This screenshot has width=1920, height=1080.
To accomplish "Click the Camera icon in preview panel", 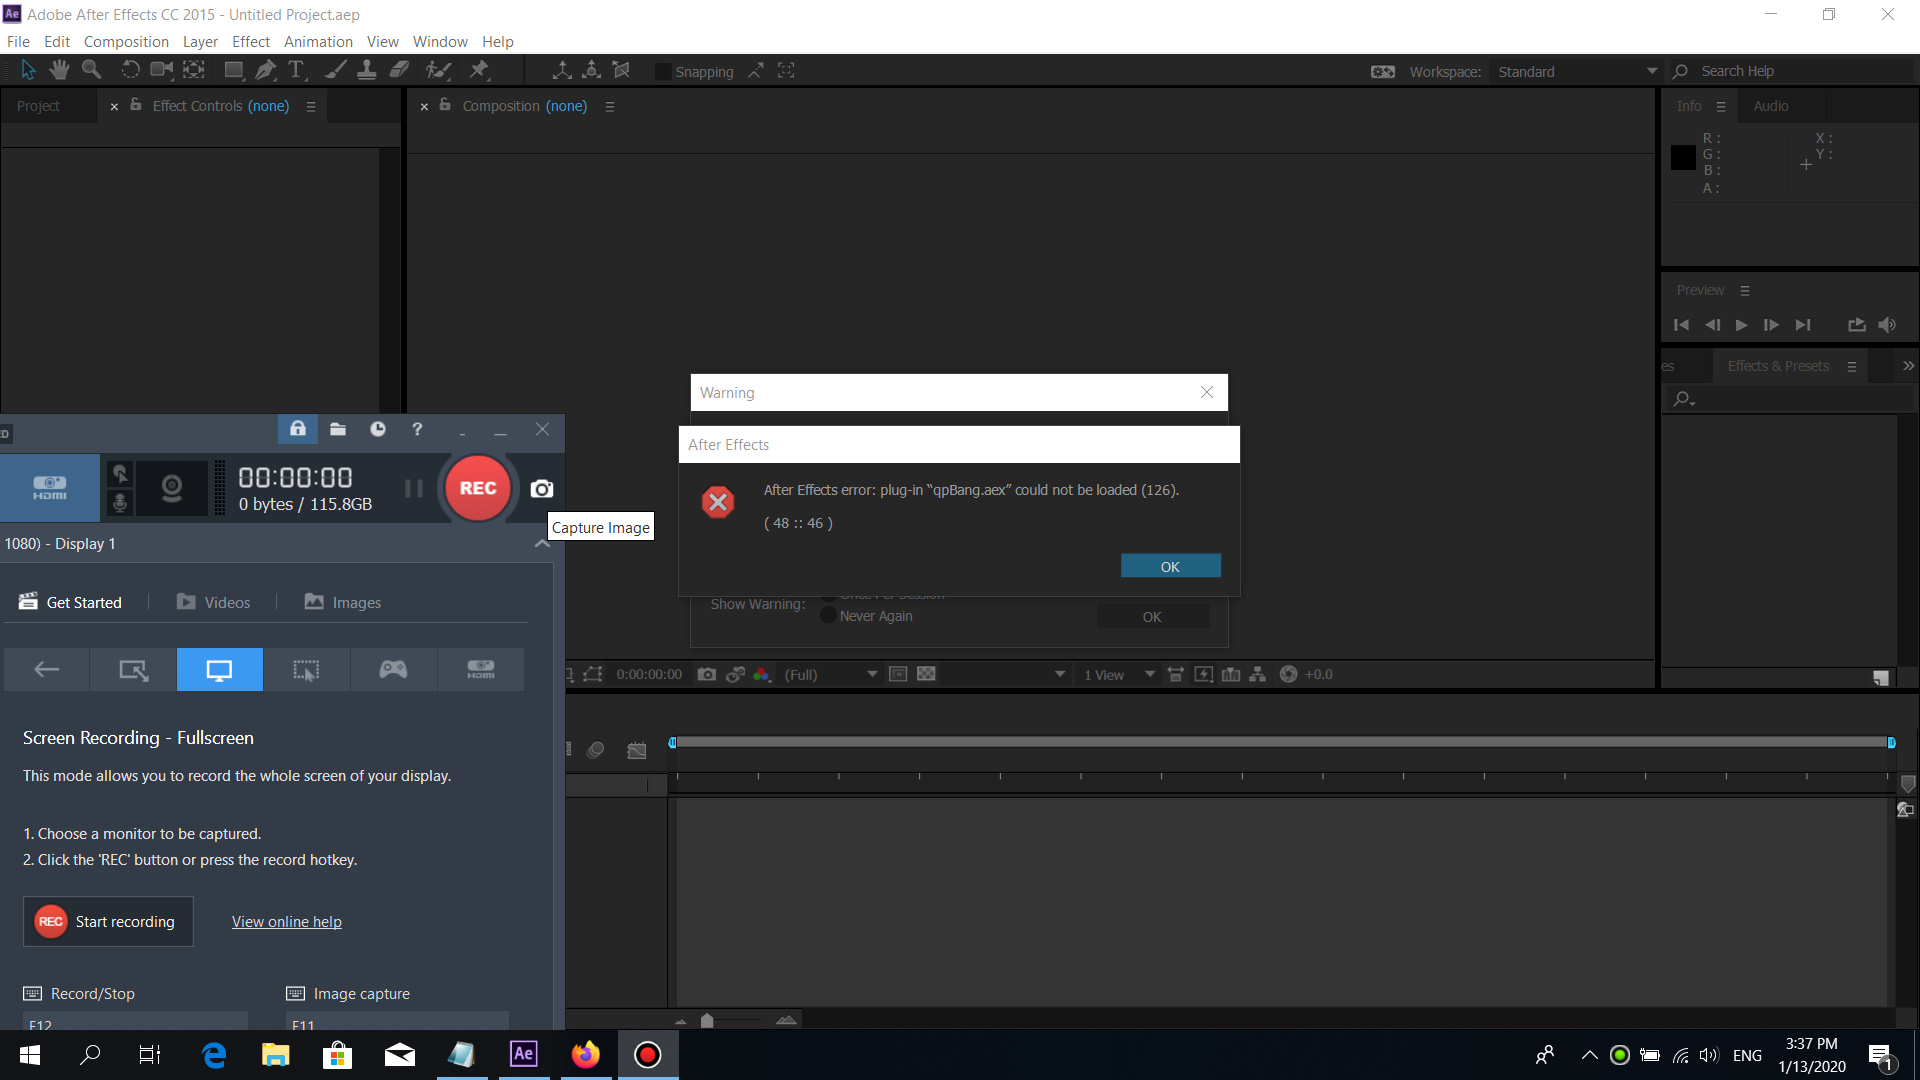I will [x=707, y=674].
